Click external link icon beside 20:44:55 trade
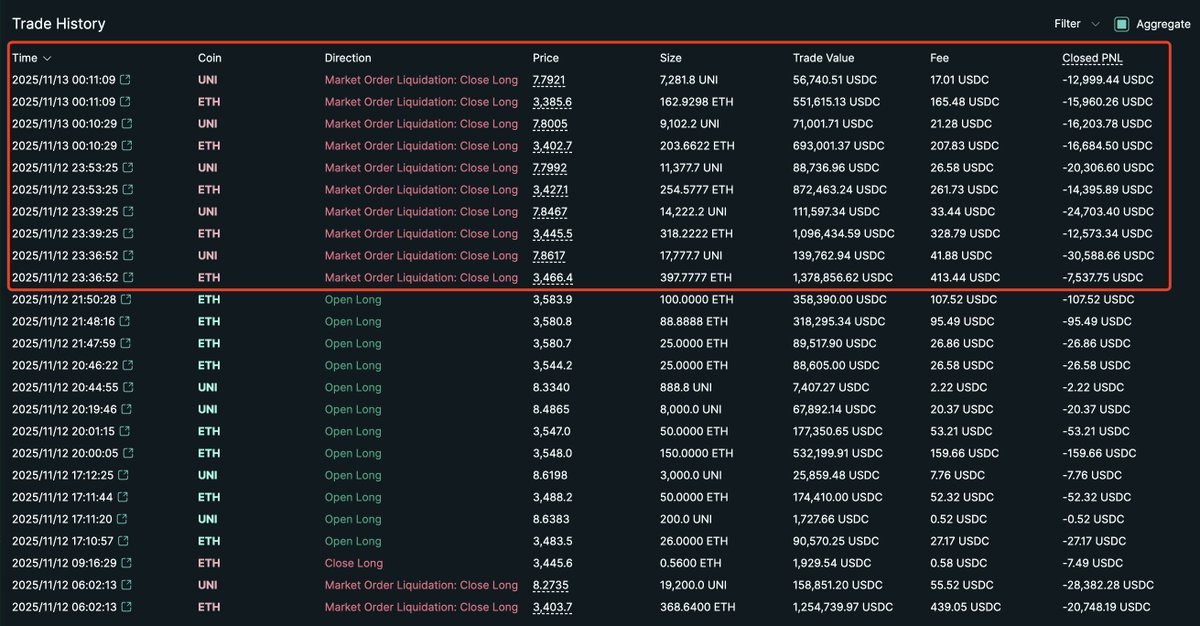The height and width of the screenshot is (626, 1200). 126,388
